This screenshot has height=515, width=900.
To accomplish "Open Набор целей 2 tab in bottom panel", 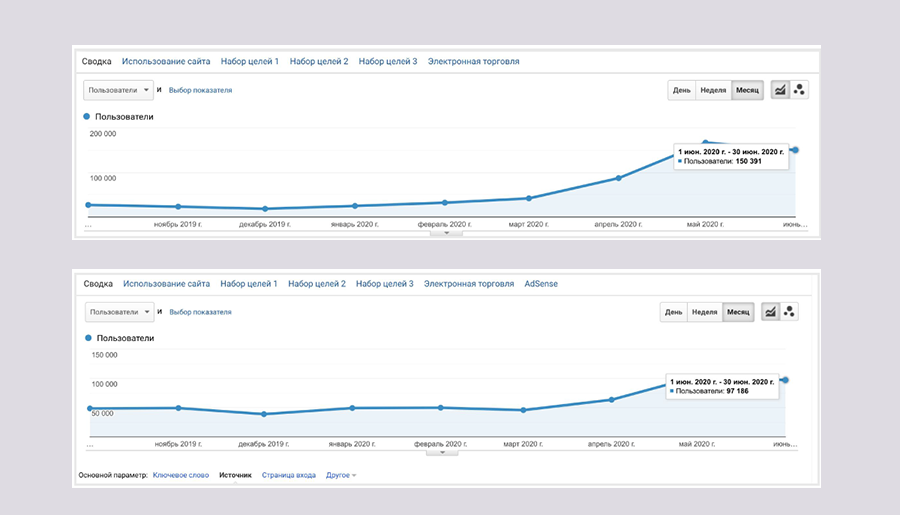I will pos(317,284).
